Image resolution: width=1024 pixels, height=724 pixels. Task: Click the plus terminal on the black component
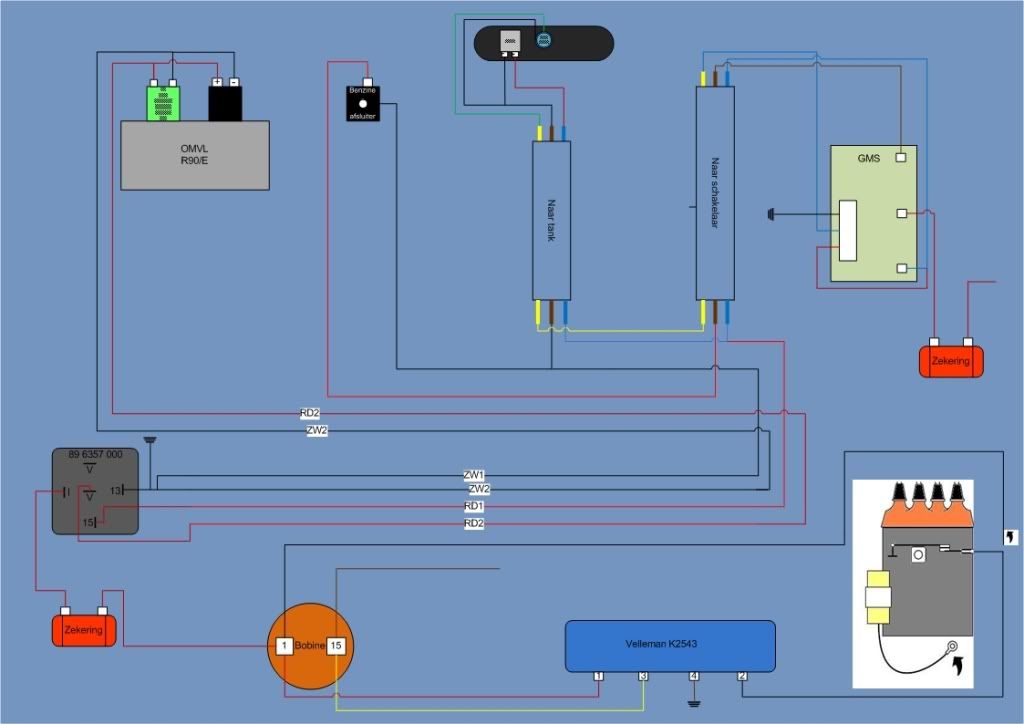217,82
